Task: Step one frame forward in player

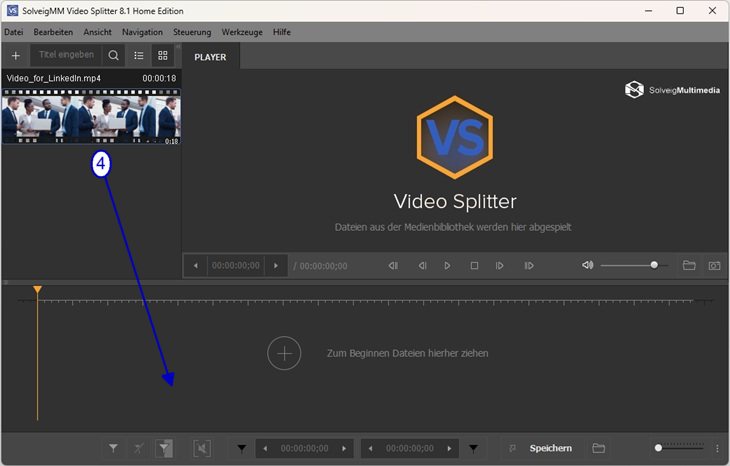Action: pyautogui.click(x=499, y=266)
